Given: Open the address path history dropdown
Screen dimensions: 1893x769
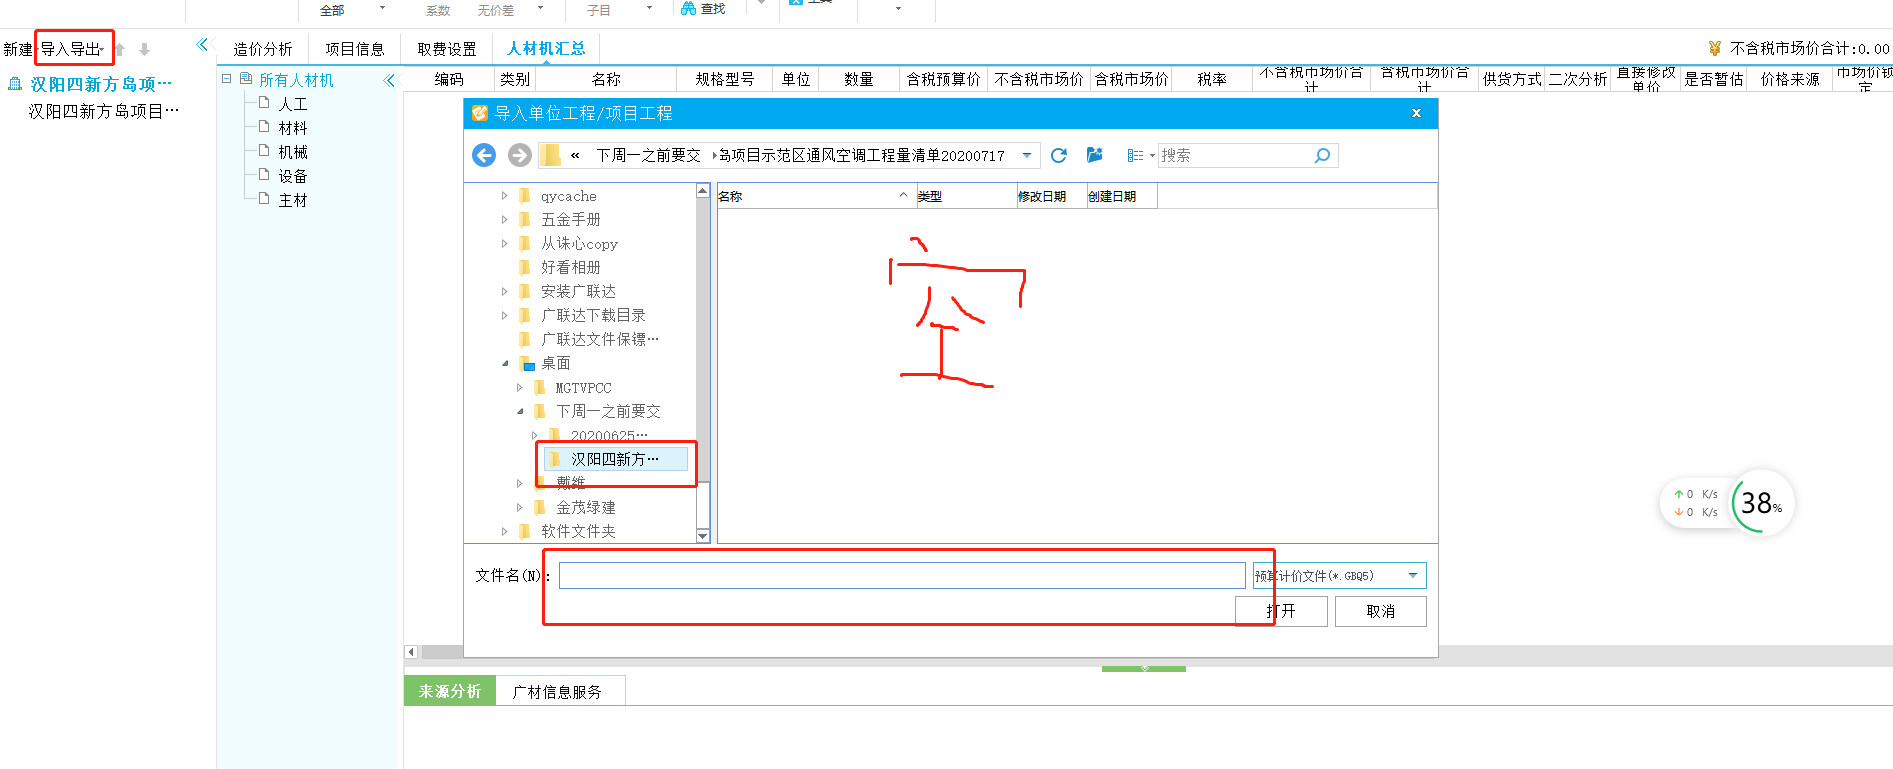Looking at the screenshot, I should point(1027,155).
